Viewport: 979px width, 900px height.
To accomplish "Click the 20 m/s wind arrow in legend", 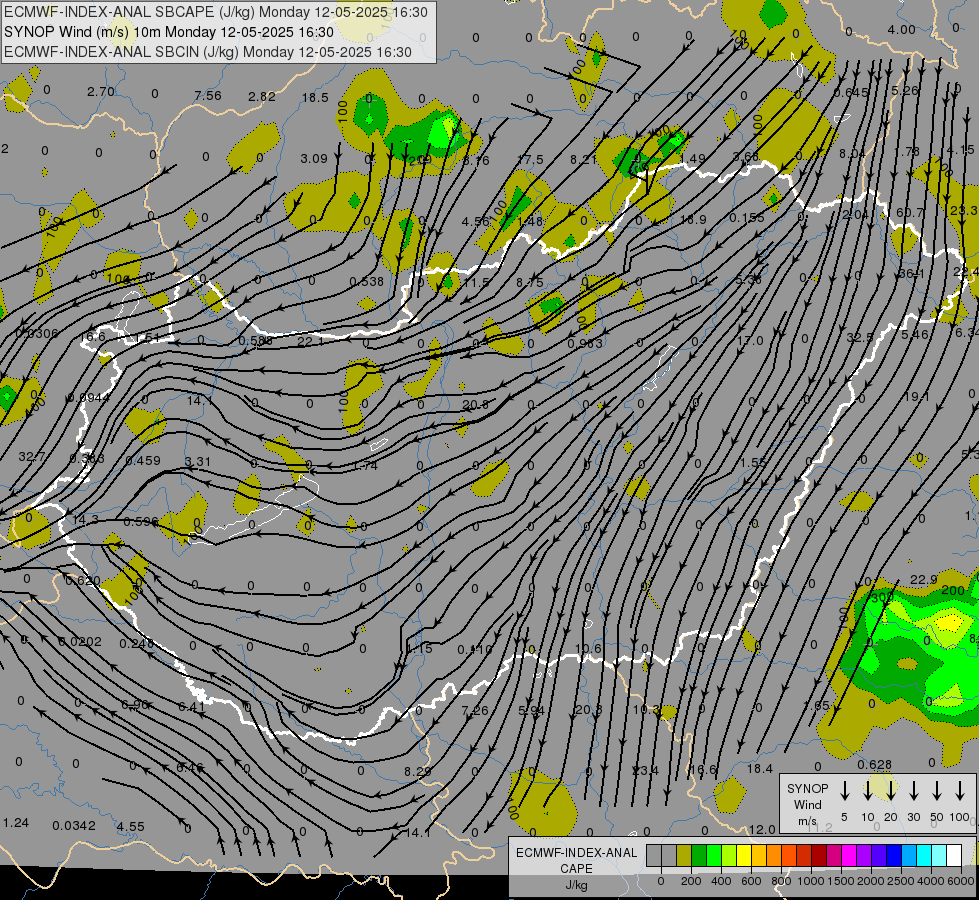I will tap(891, 790).
